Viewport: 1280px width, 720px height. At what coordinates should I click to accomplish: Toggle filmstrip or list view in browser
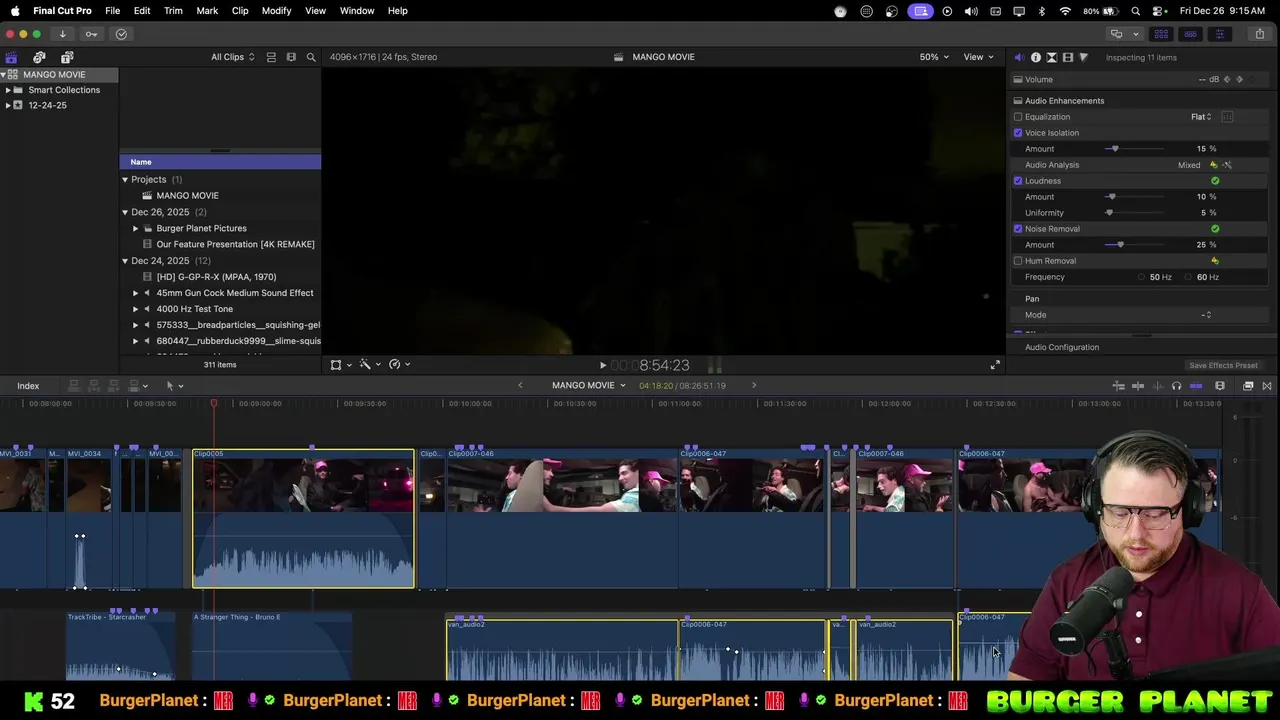click(271, 57)
